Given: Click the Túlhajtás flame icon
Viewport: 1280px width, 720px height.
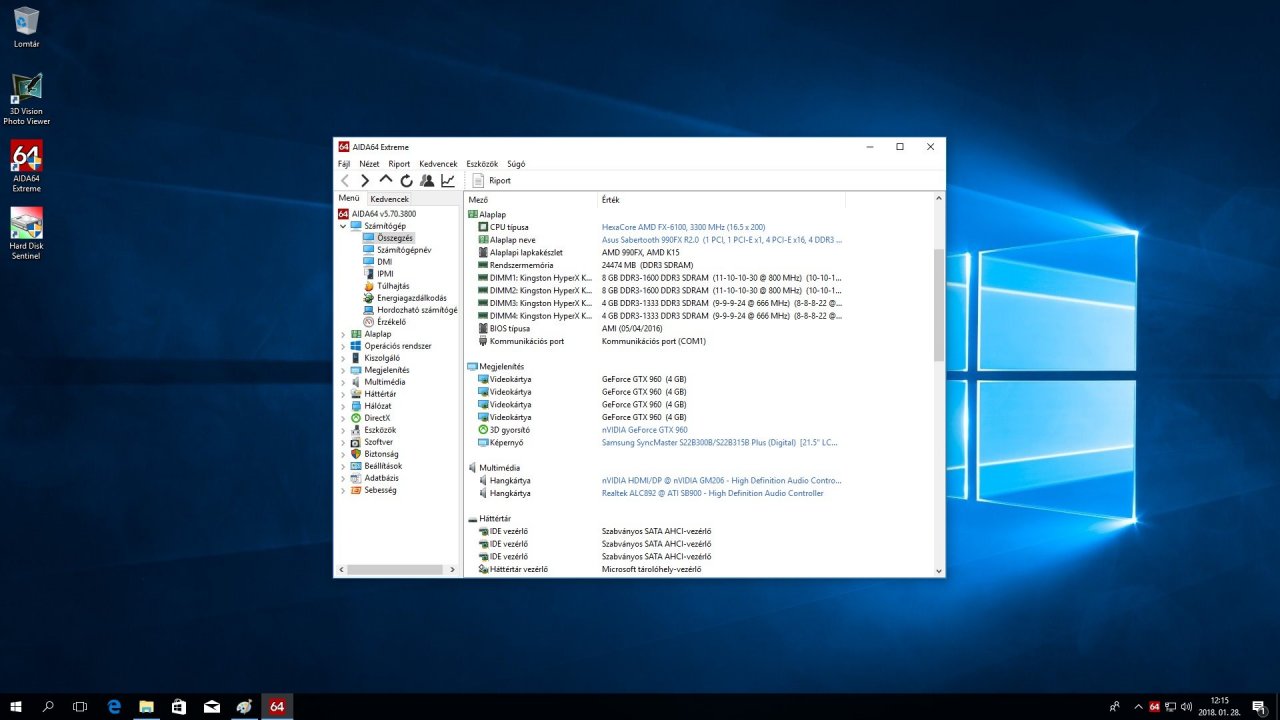Looking at the screenshot, I should pyautogui.click(x=368, y=286).
